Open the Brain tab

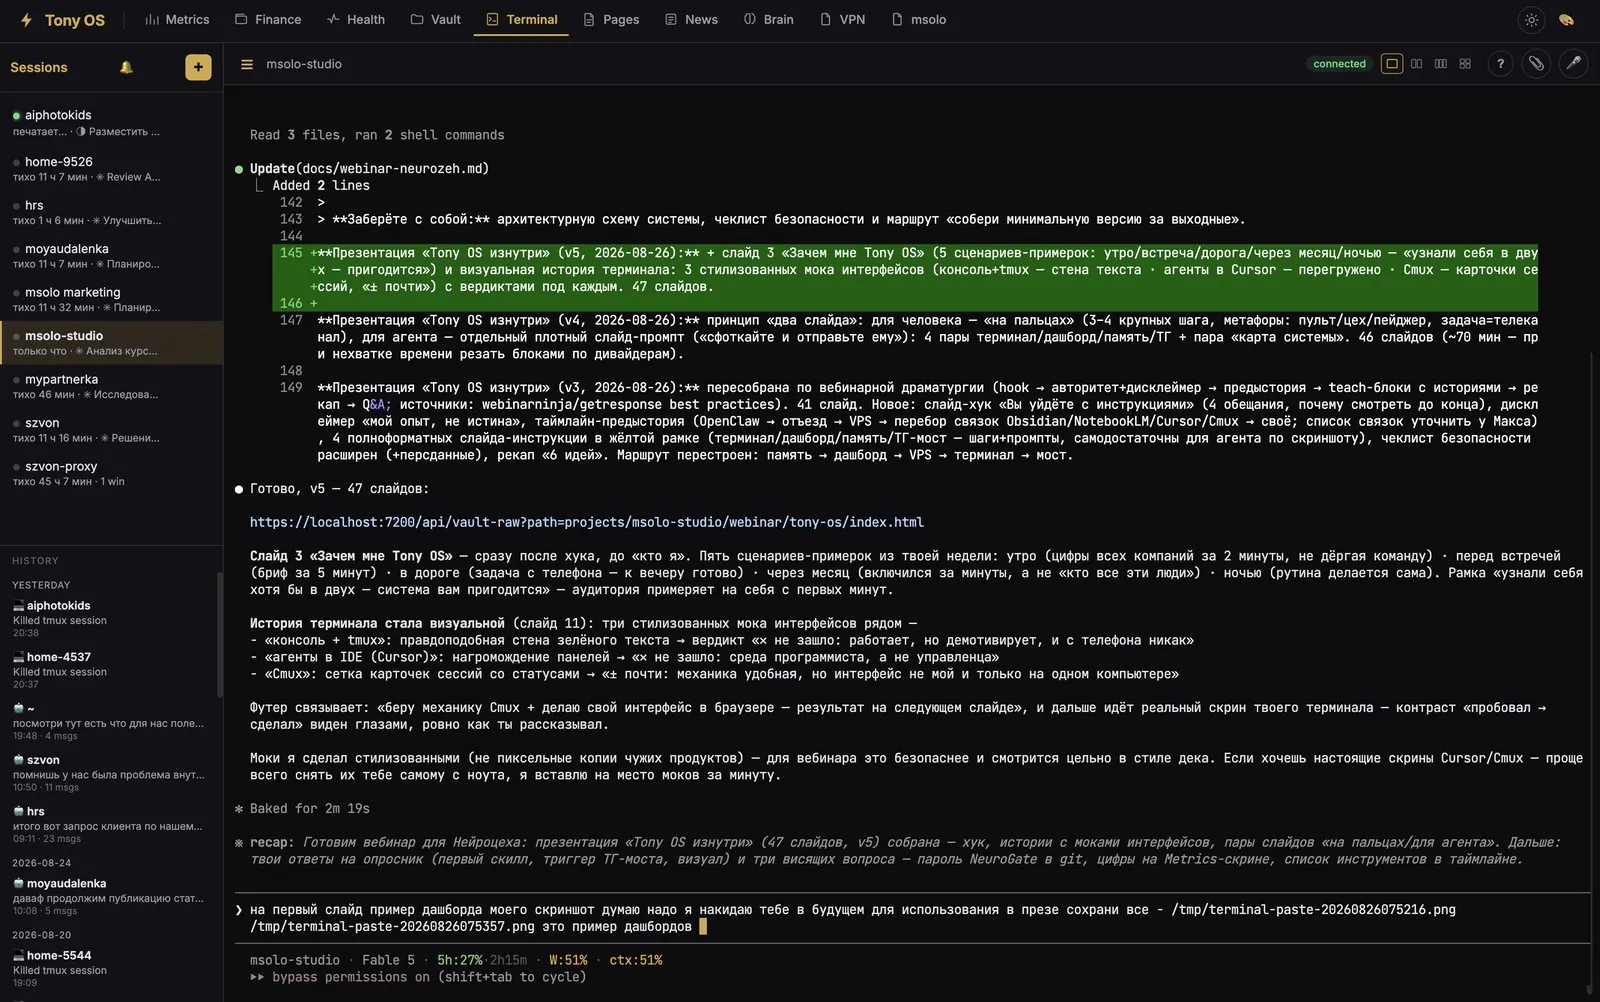pos(768,19)
